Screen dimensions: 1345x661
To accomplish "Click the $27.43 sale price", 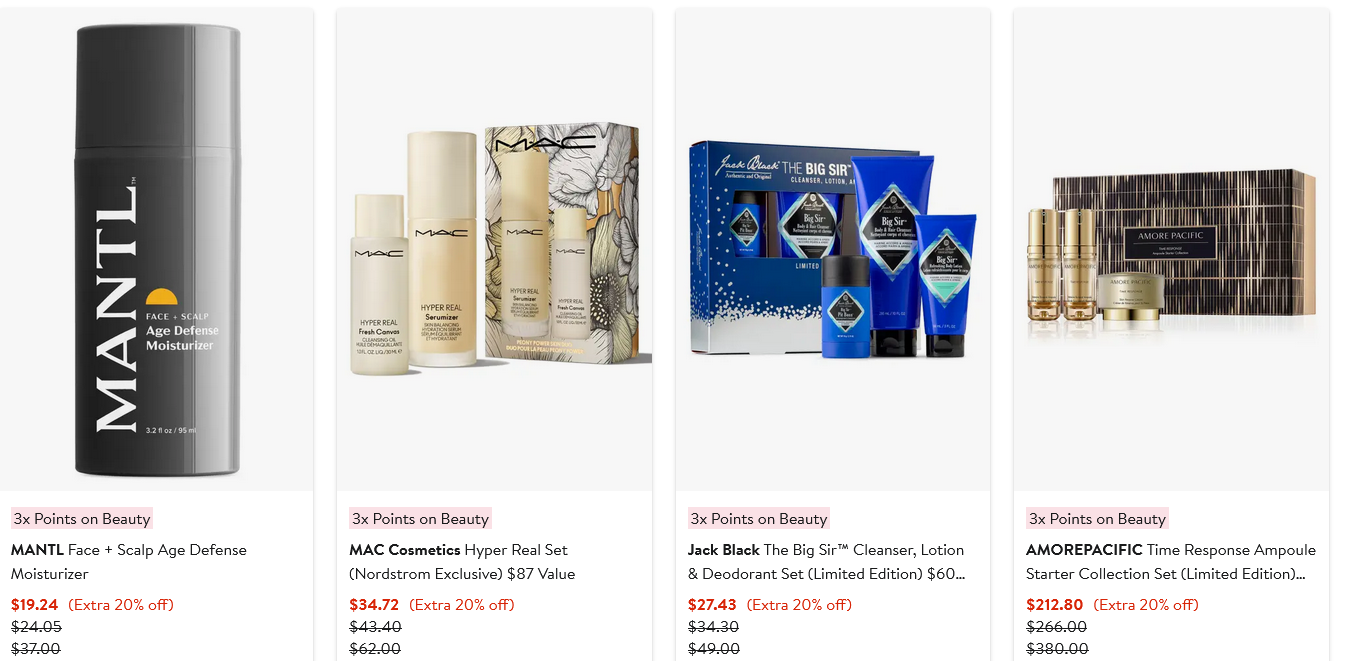I will click(712, 605).
